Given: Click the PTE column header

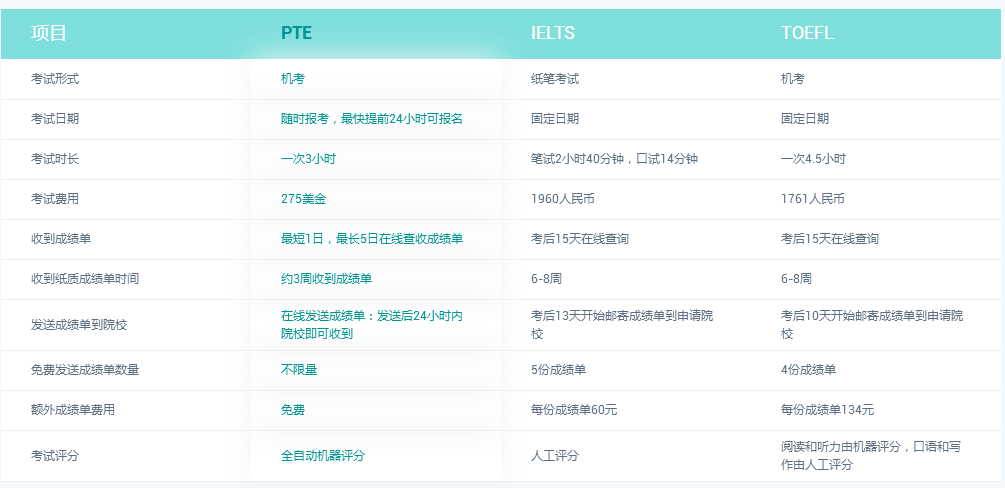Looking at the screenshot, I should 296,33.
